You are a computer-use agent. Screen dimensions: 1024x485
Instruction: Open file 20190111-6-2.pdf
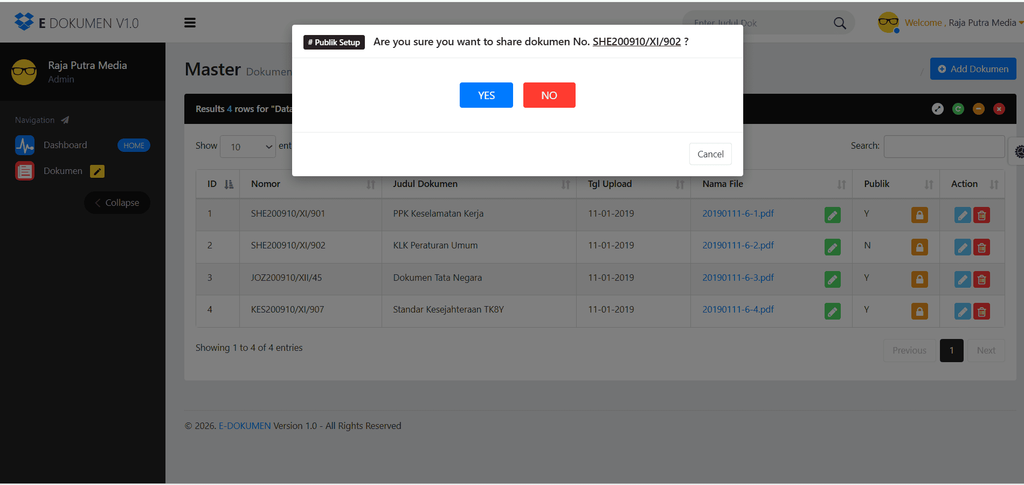[738, 245]
